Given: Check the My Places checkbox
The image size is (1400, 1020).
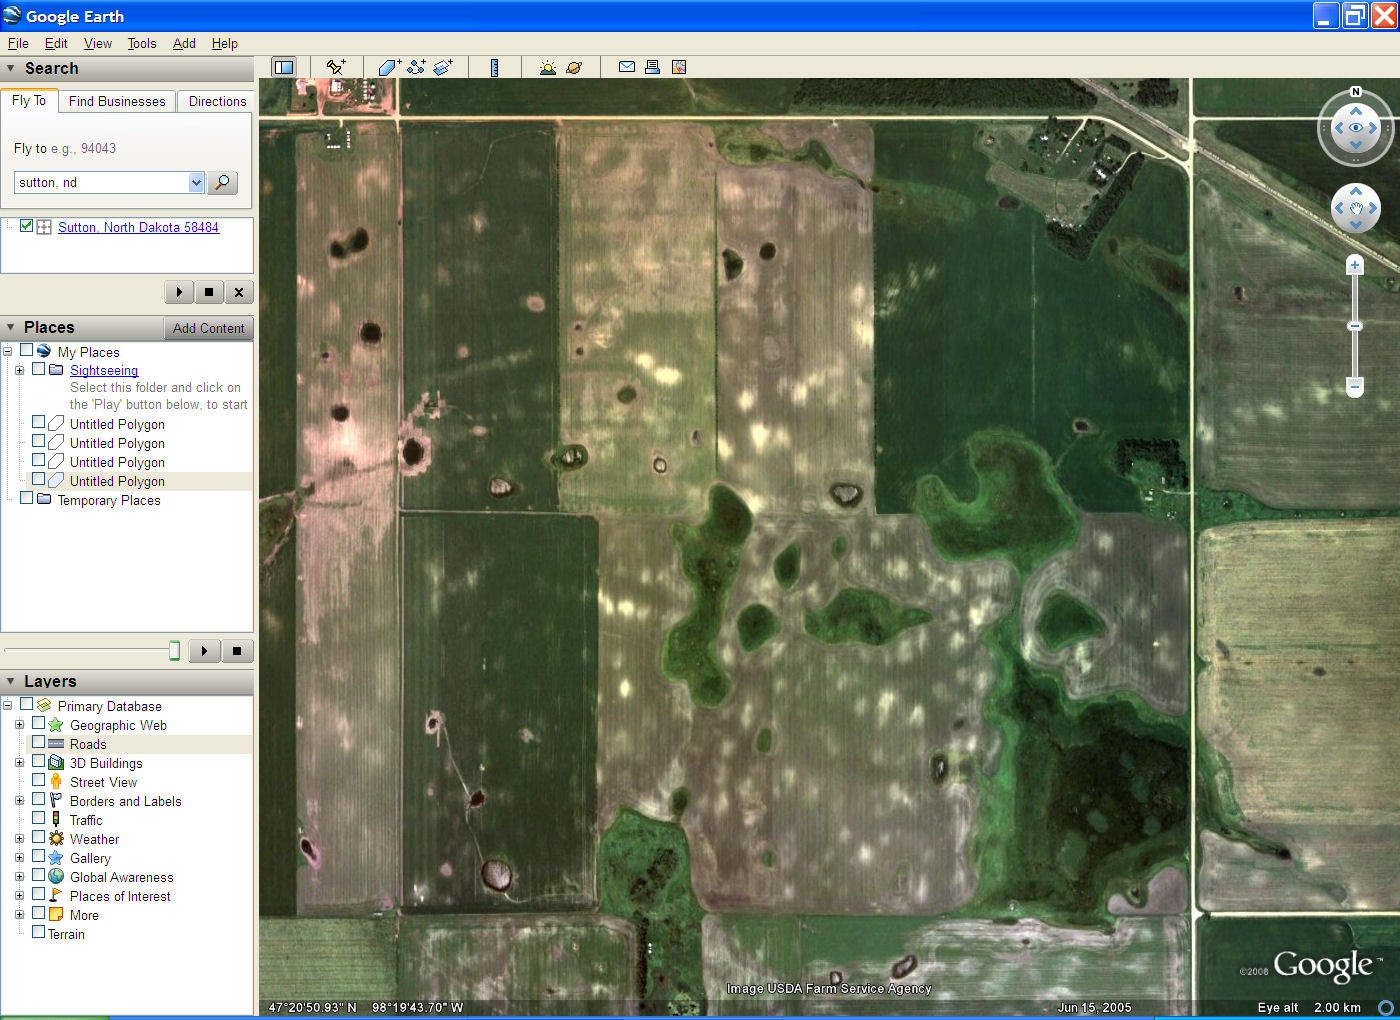Looking at the screenshot, I should [x=27, y=351].
